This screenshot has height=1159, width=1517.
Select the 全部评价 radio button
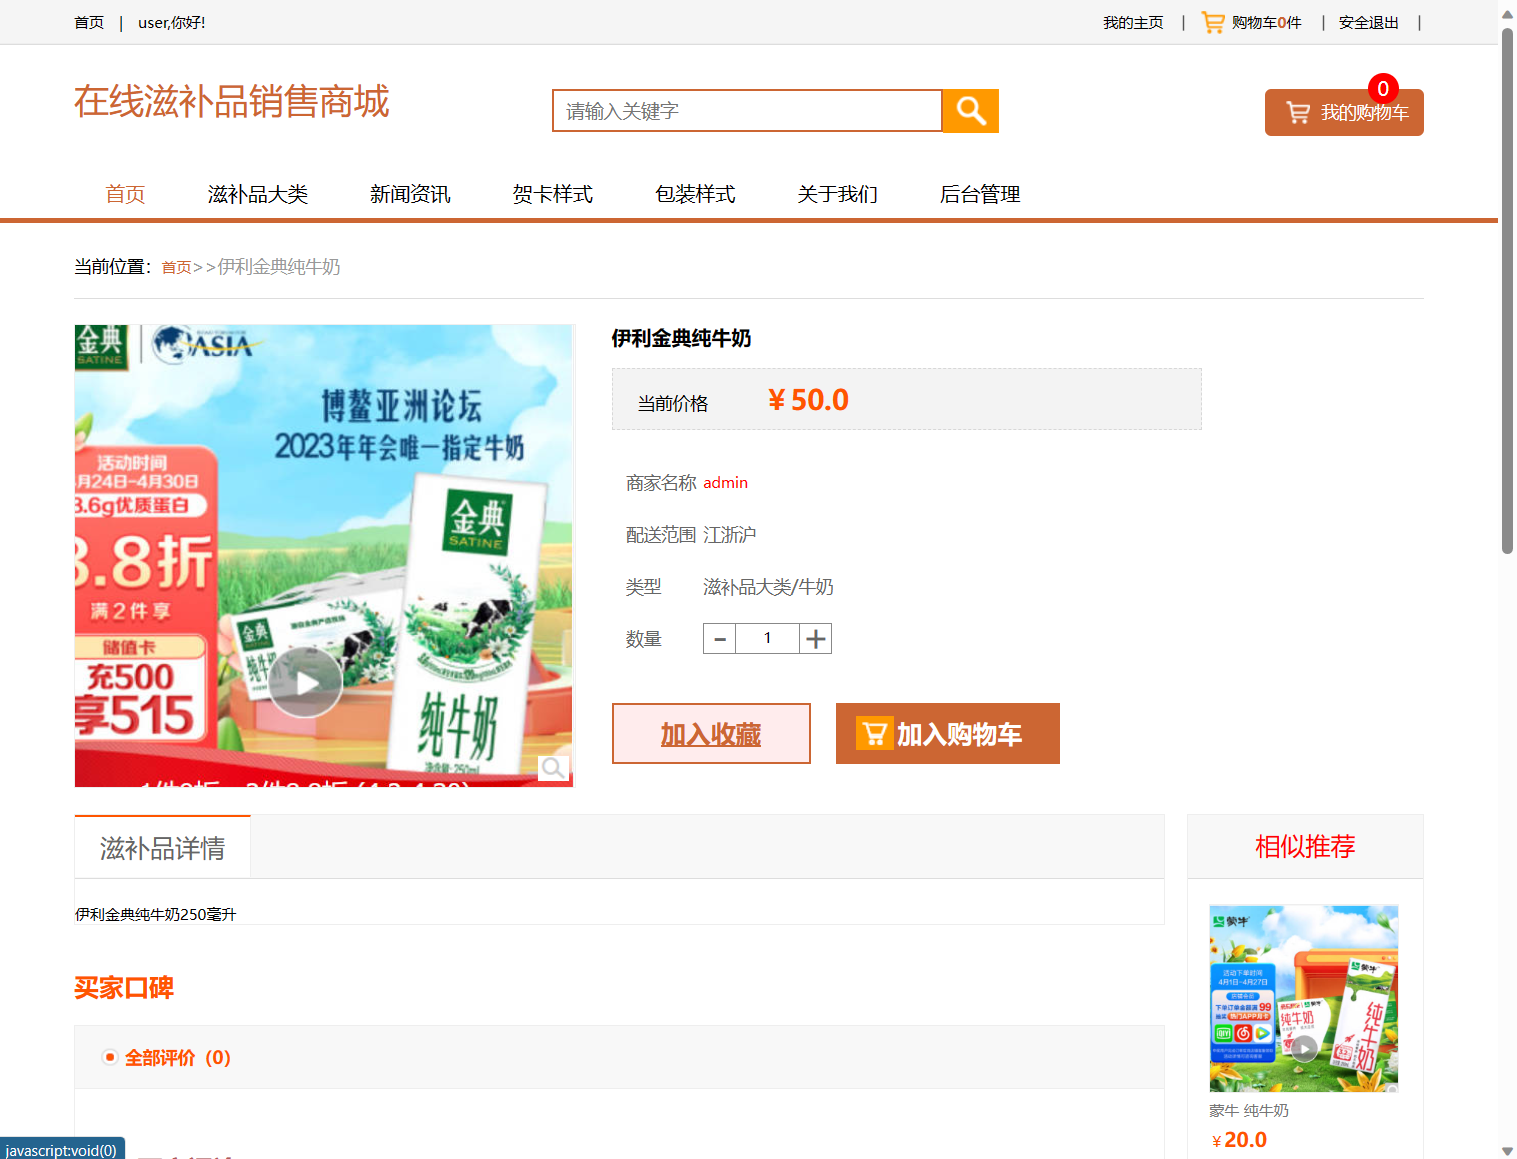(x=109, y=1057)
